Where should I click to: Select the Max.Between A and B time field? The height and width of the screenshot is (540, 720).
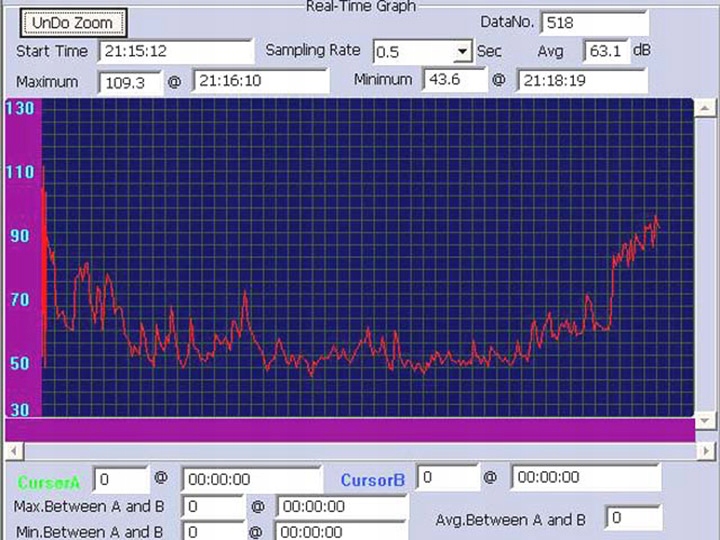pyautogui.click(x=341, y=507)
